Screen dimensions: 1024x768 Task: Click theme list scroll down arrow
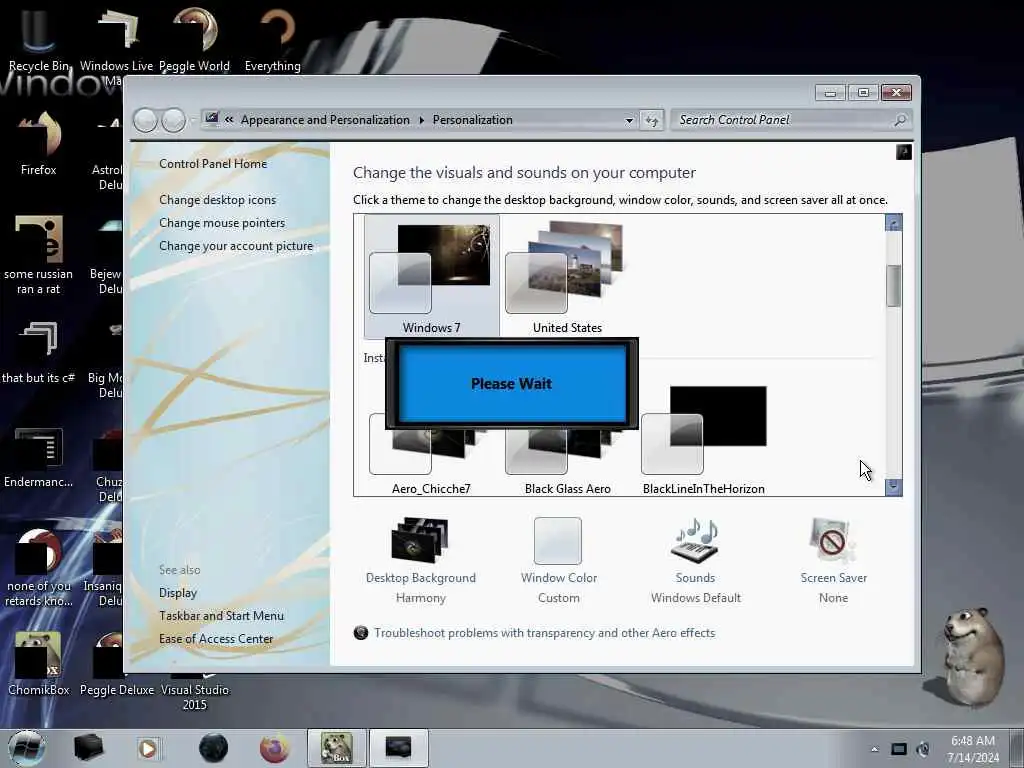893,487
